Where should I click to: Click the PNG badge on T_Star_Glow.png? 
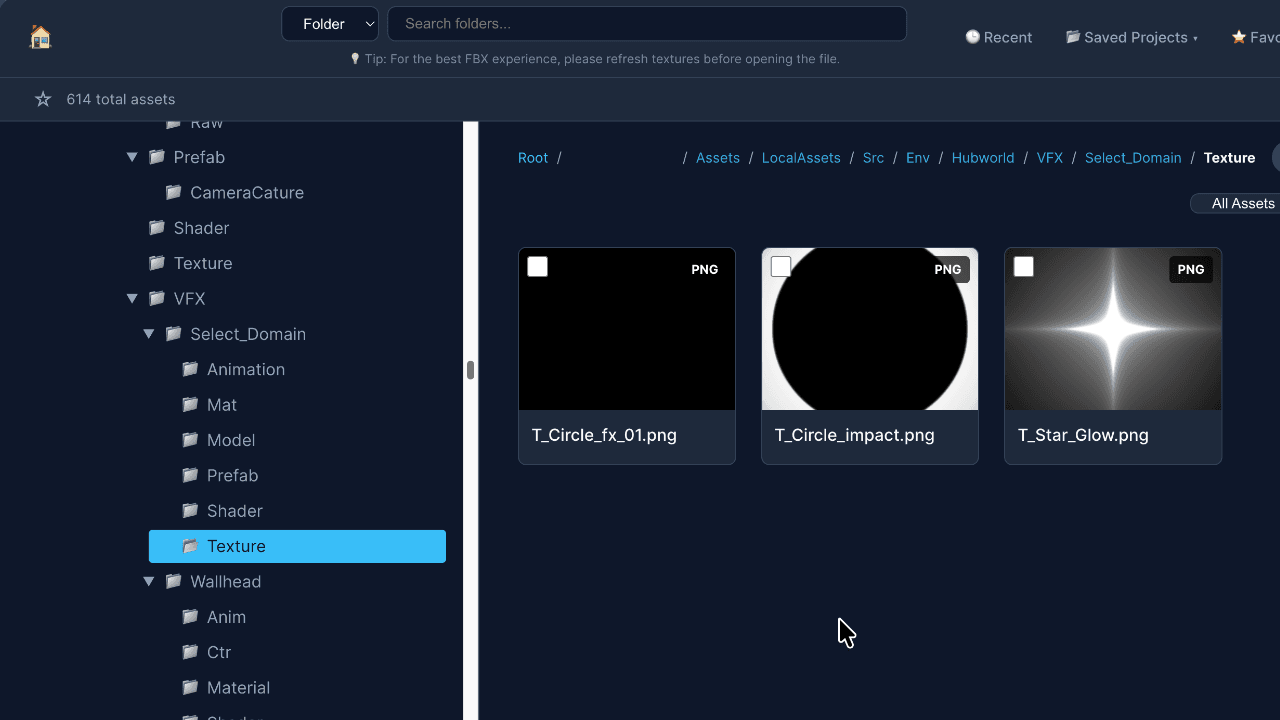tap(1190, 269)
